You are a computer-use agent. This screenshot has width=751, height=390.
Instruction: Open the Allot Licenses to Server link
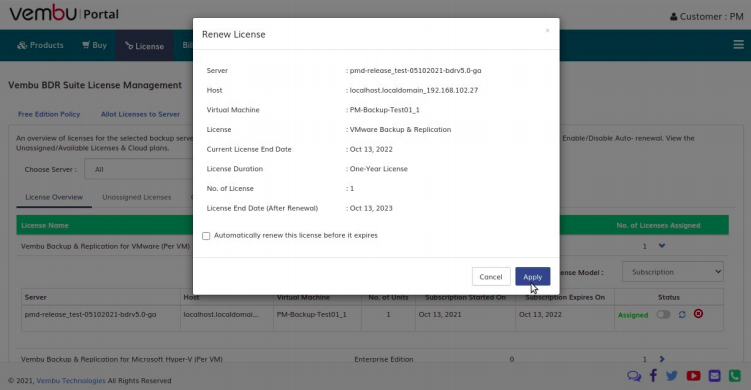pos(140,114)
